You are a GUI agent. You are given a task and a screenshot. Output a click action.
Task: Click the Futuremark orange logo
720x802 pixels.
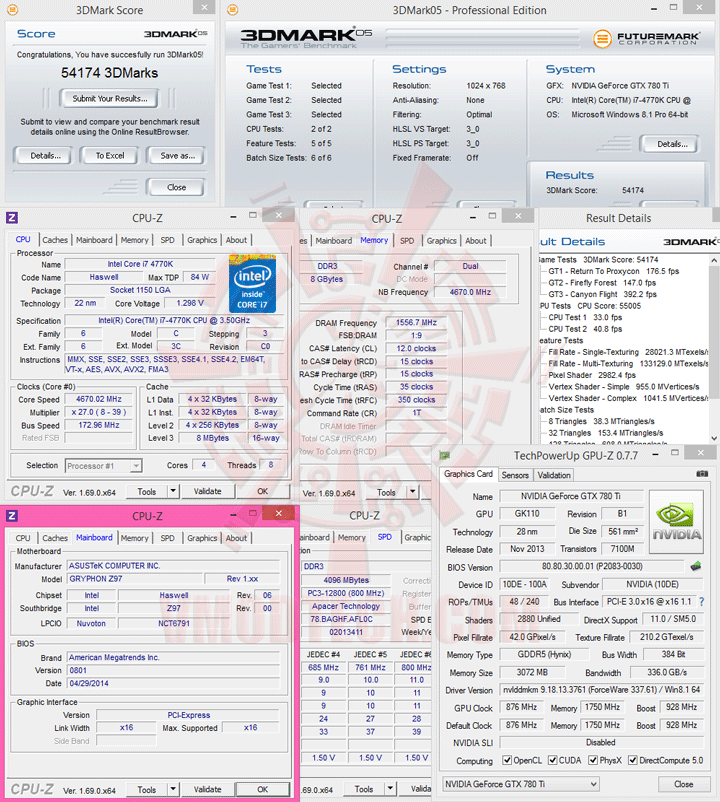click(x=602, y=39)
